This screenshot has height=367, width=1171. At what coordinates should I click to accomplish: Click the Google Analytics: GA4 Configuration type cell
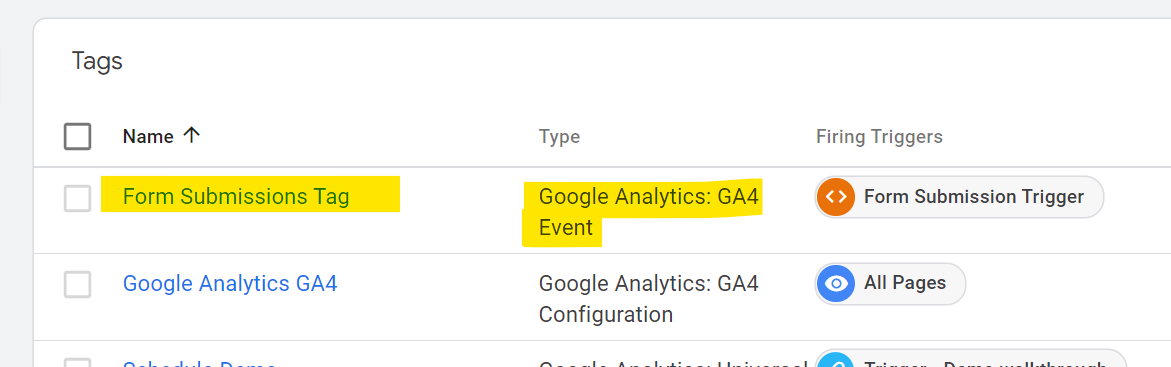[649, 299]
